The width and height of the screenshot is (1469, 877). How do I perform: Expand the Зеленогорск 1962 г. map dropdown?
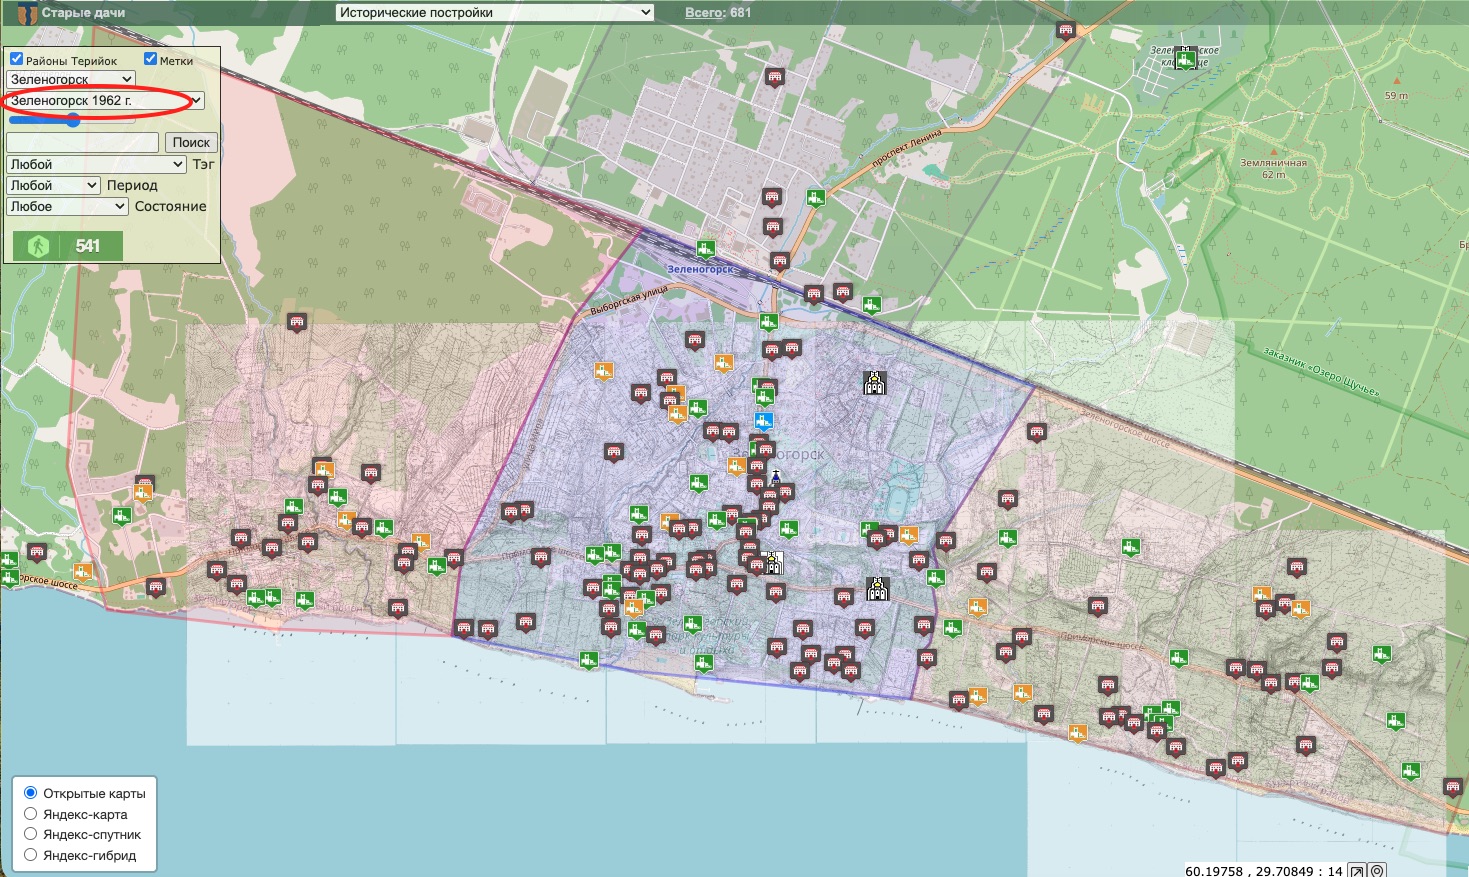(105, 100)
